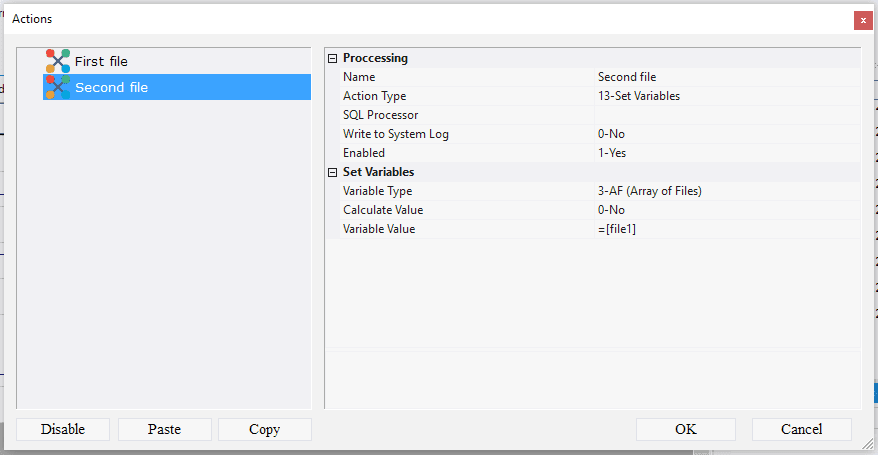Toggle the Calculate Value setting
878x455 pixels.
726,210
